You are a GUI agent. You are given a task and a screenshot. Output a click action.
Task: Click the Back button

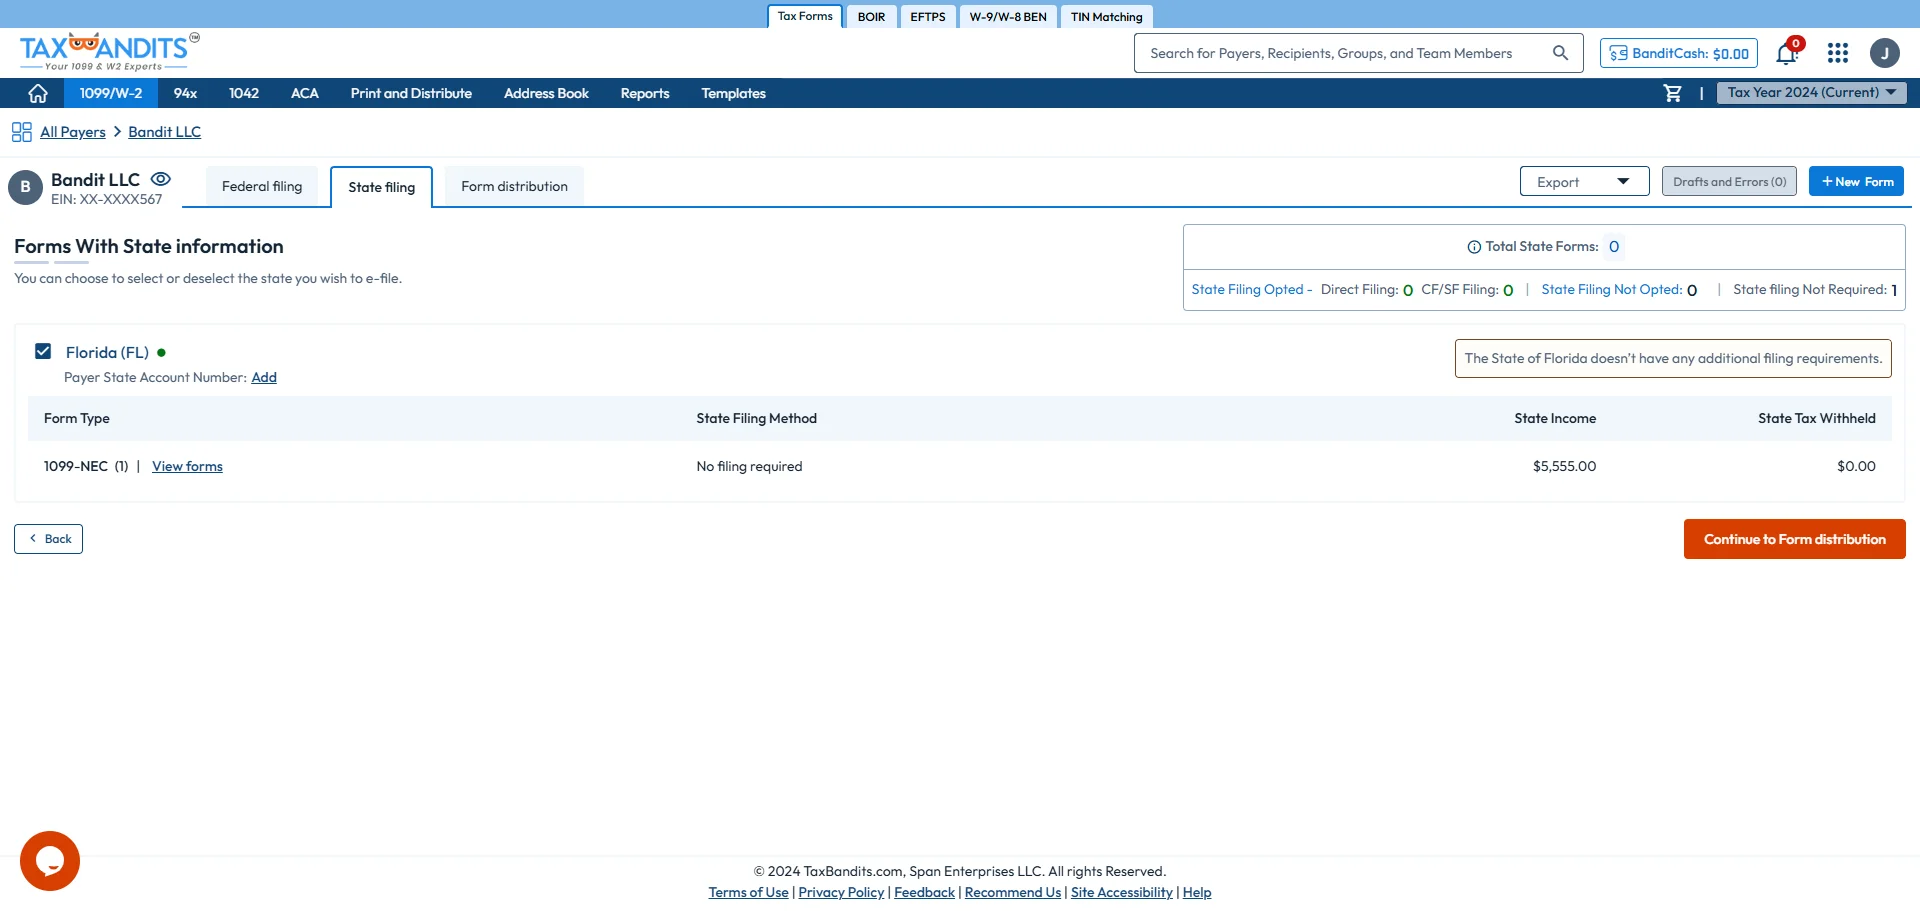tap(48, 539)
